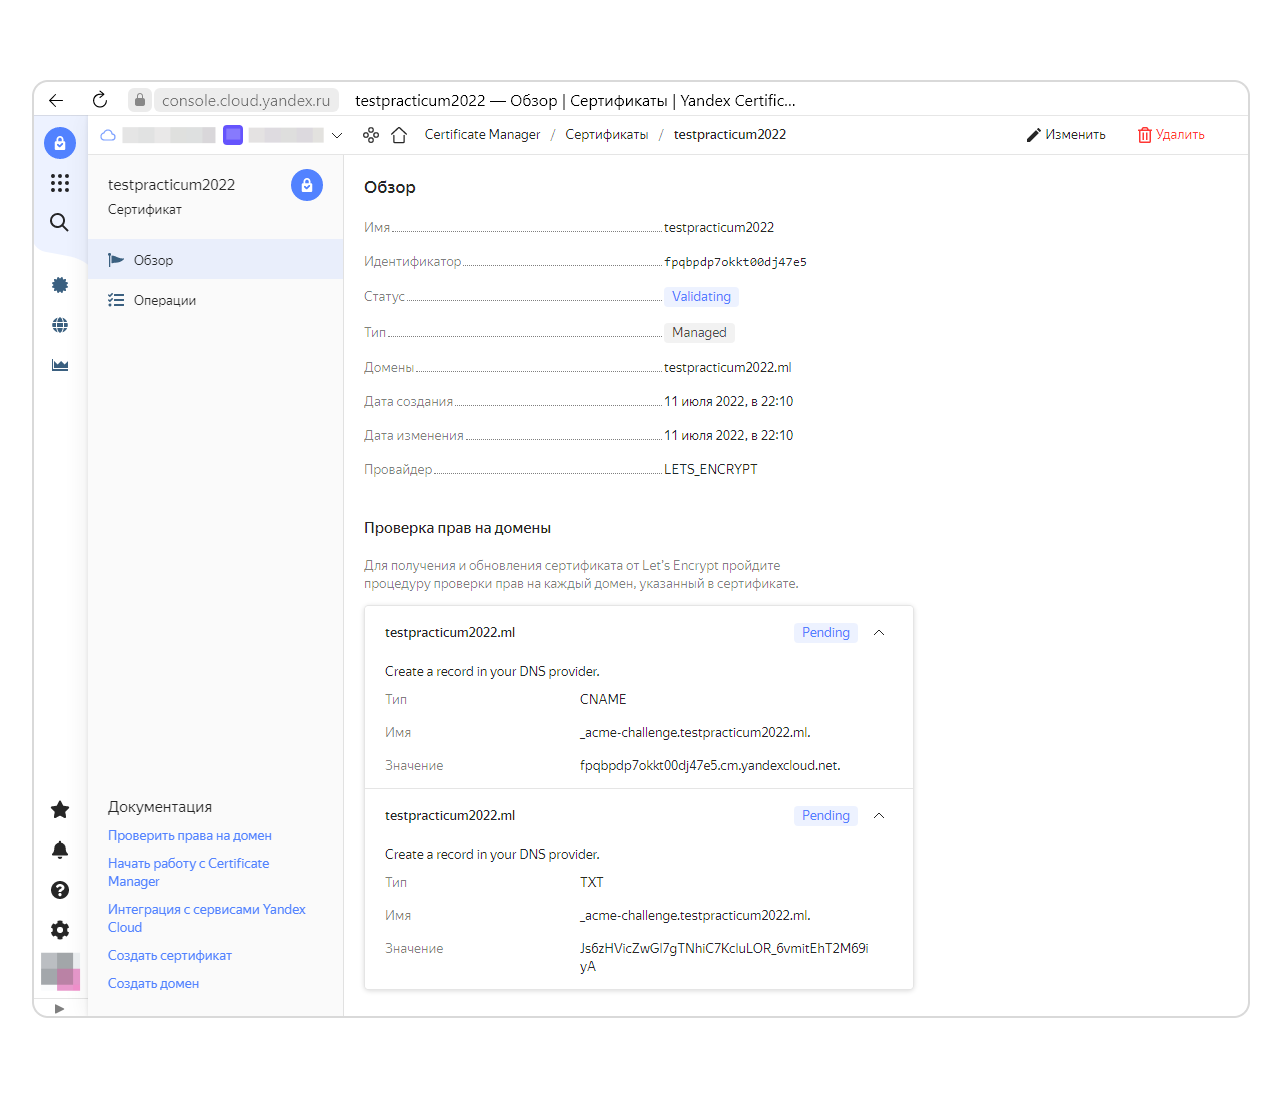Click Проверка прав на домены heading
The image size is (1282, 1098).
(x=458, y=528)
